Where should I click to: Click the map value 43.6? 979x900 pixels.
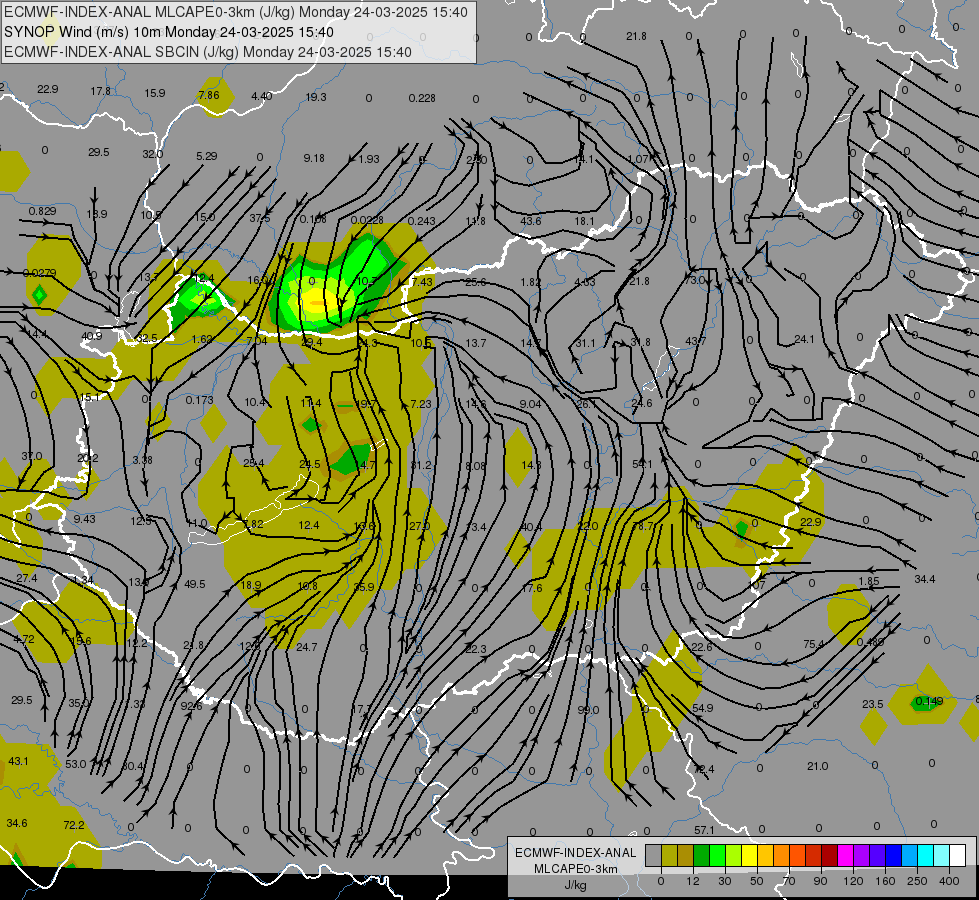tap(531, 220)
